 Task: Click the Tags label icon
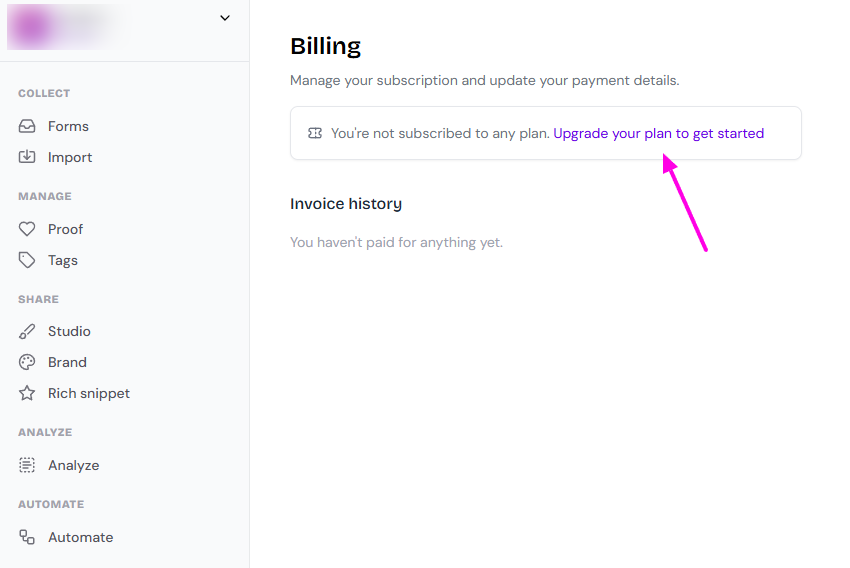(x=27, y=260)
